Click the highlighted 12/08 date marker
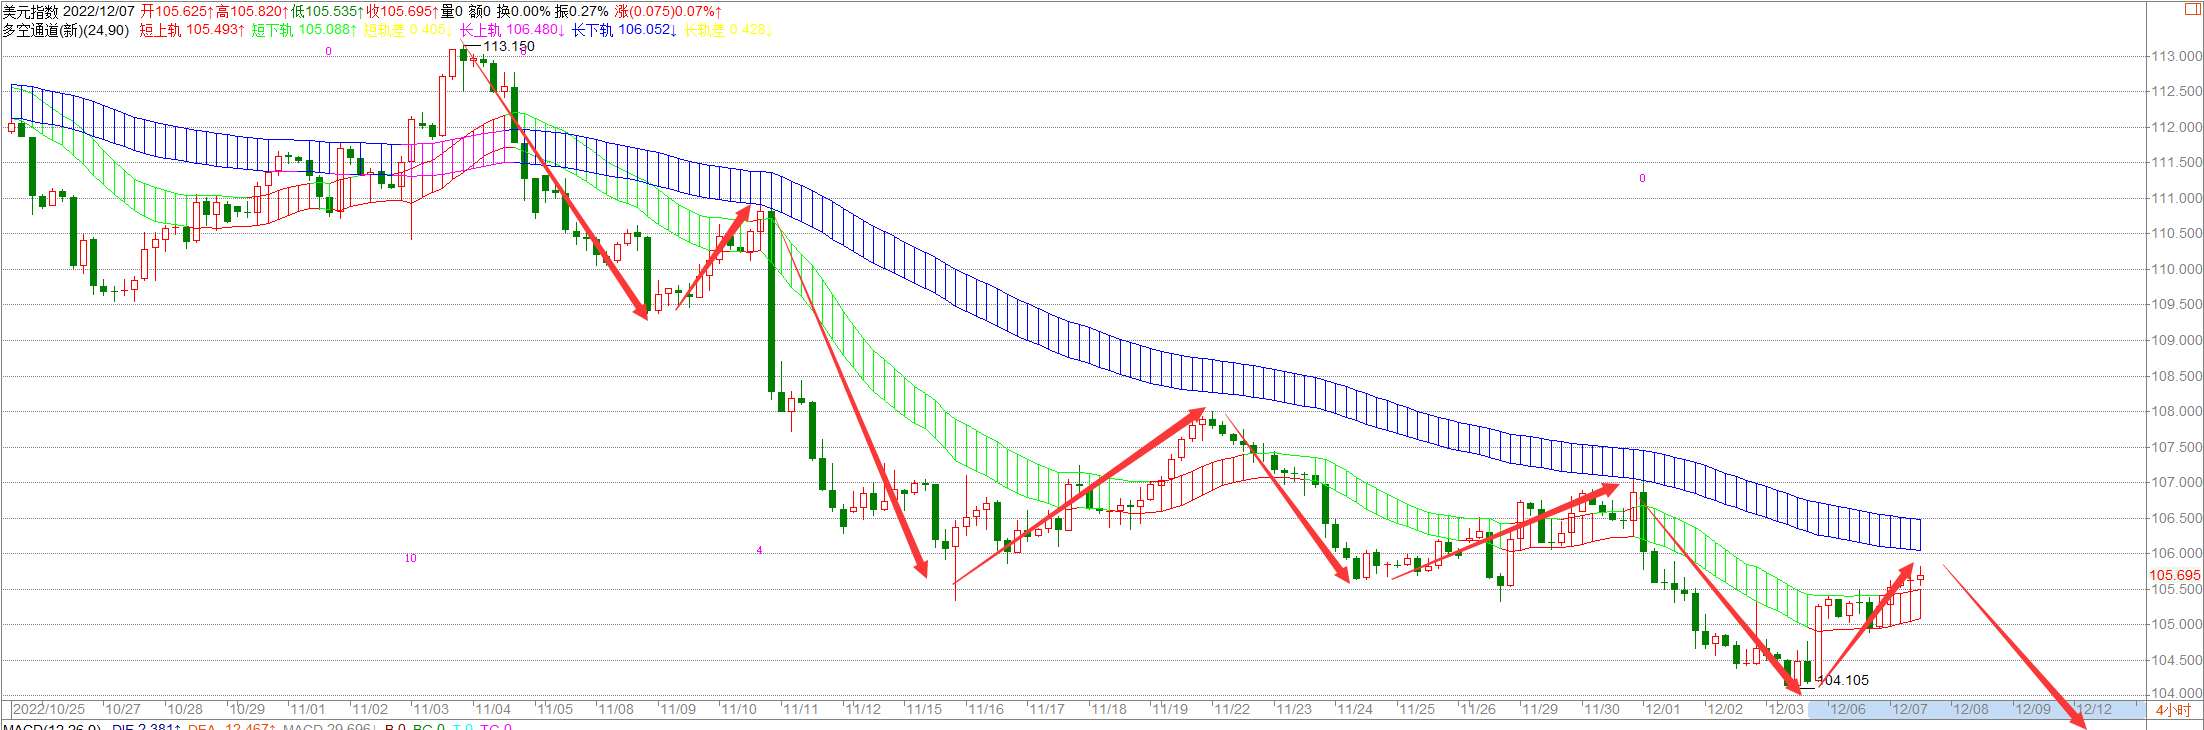Screen dimensions: 2204x730 pos(1971,709)
